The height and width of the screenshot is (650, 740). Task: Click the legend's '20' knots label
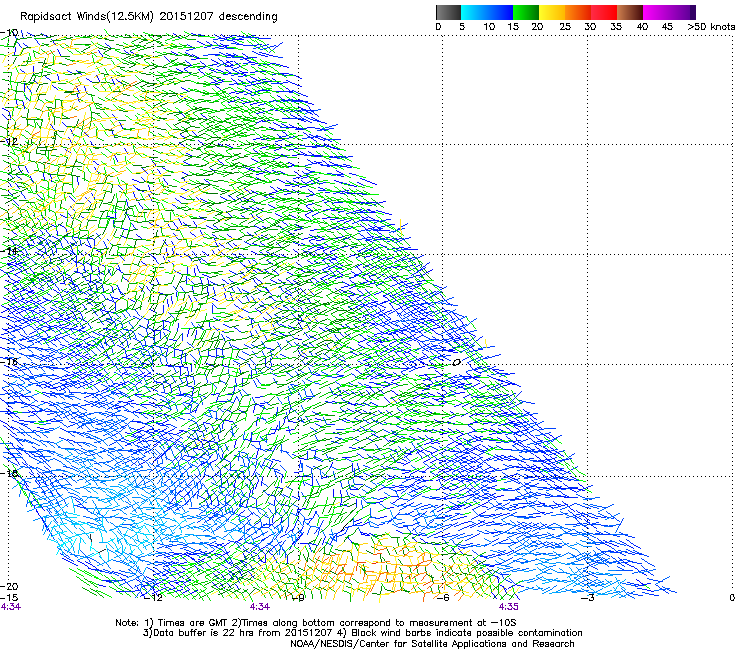537,27
